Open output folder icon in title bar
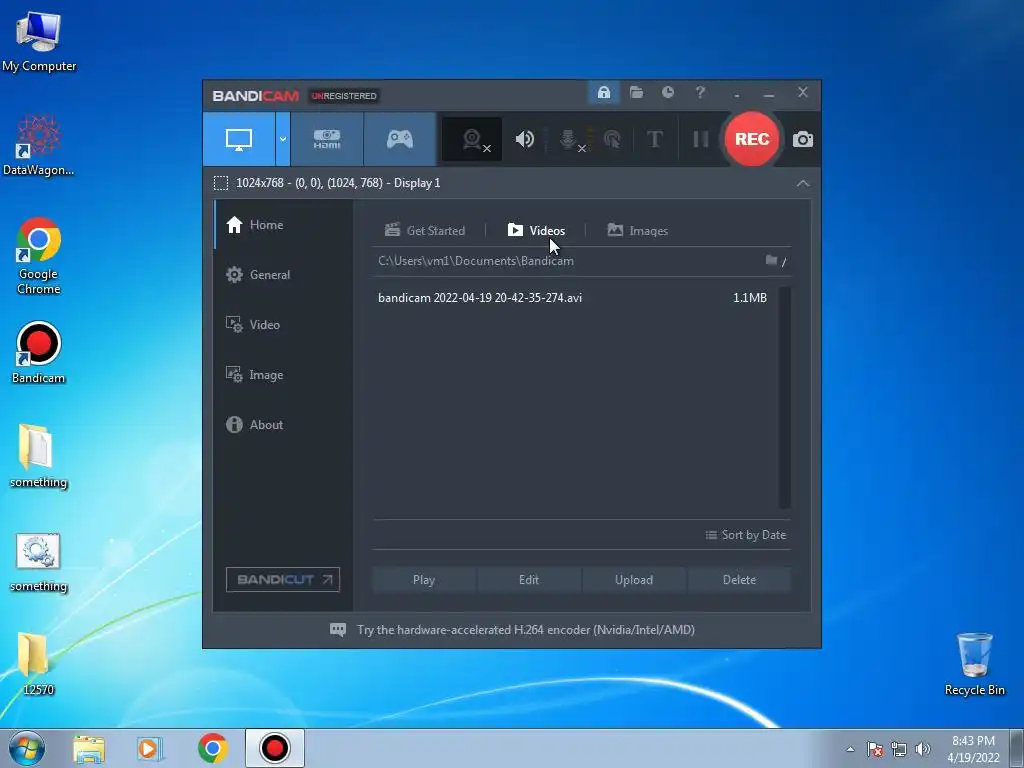Viewport: 1024px width, 768px height. click(636, 93)
